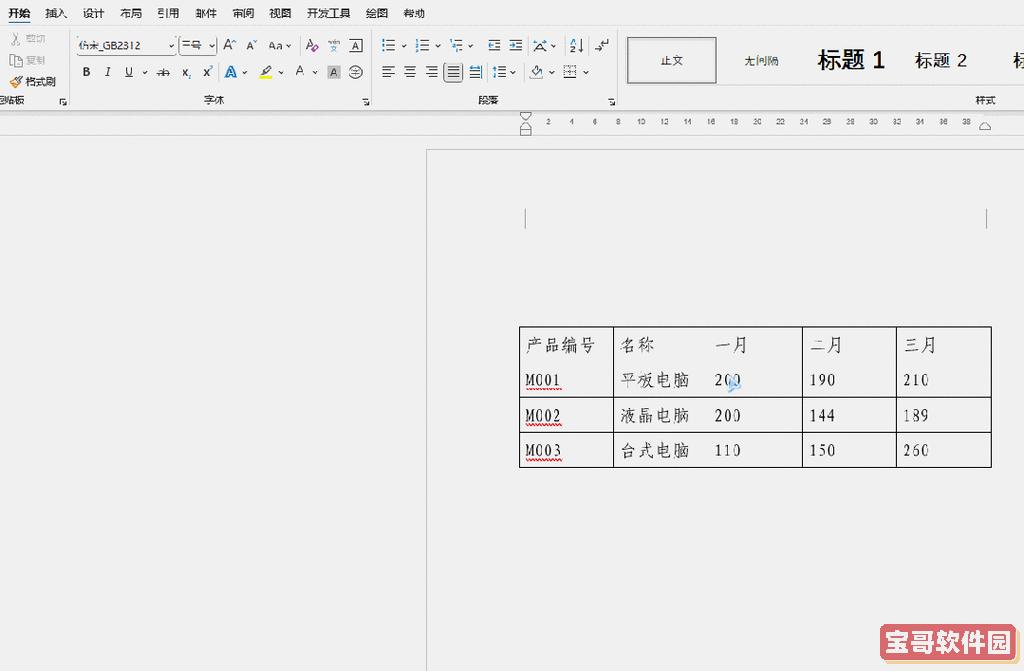The image size is (1024, 671).
Task: Click the Sort icon
Action: coord(576,45)
